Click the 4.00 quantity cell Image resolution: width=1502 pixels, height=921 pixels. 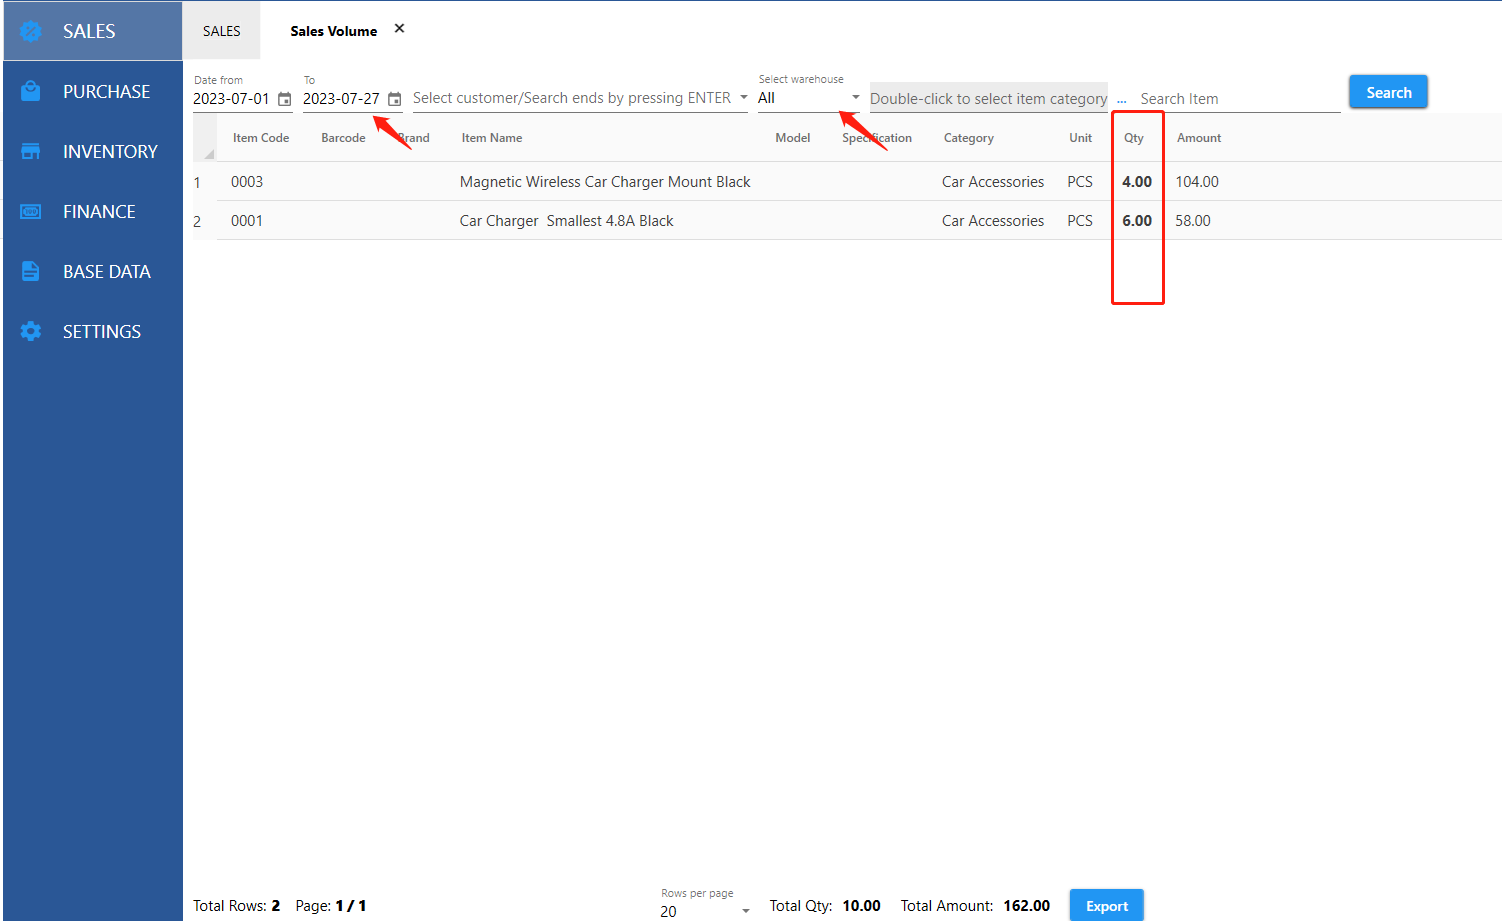coord(1137,182)
